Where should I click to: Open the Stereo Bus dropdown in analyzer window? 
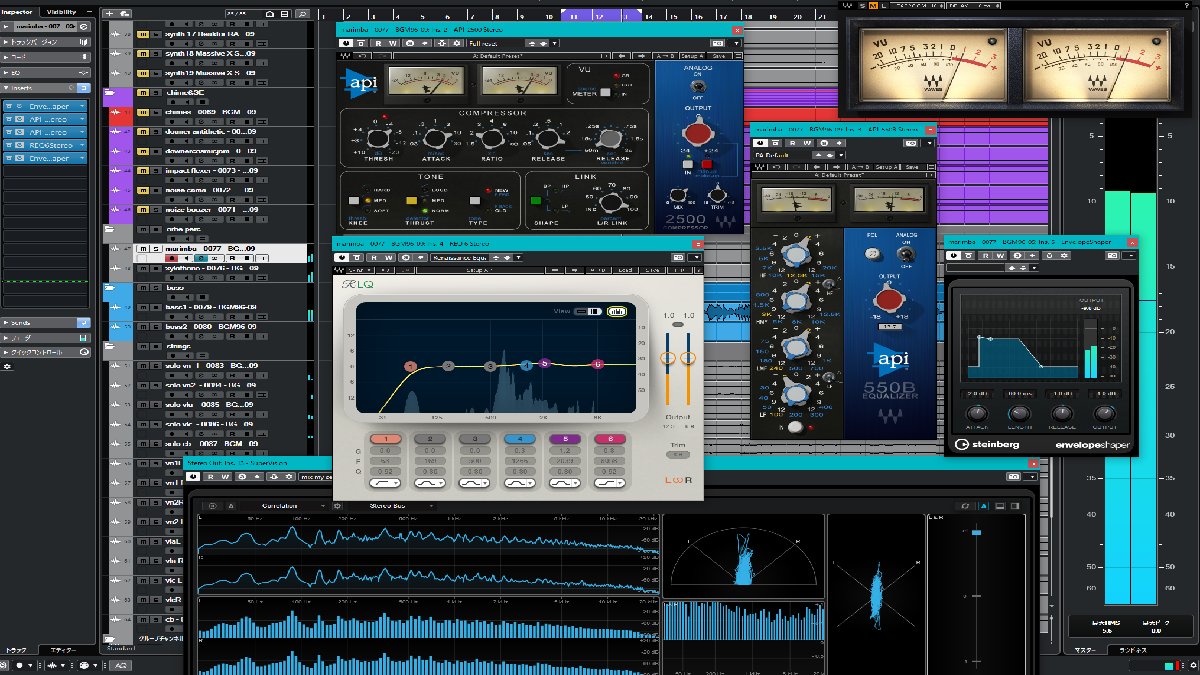coord(394,506)
